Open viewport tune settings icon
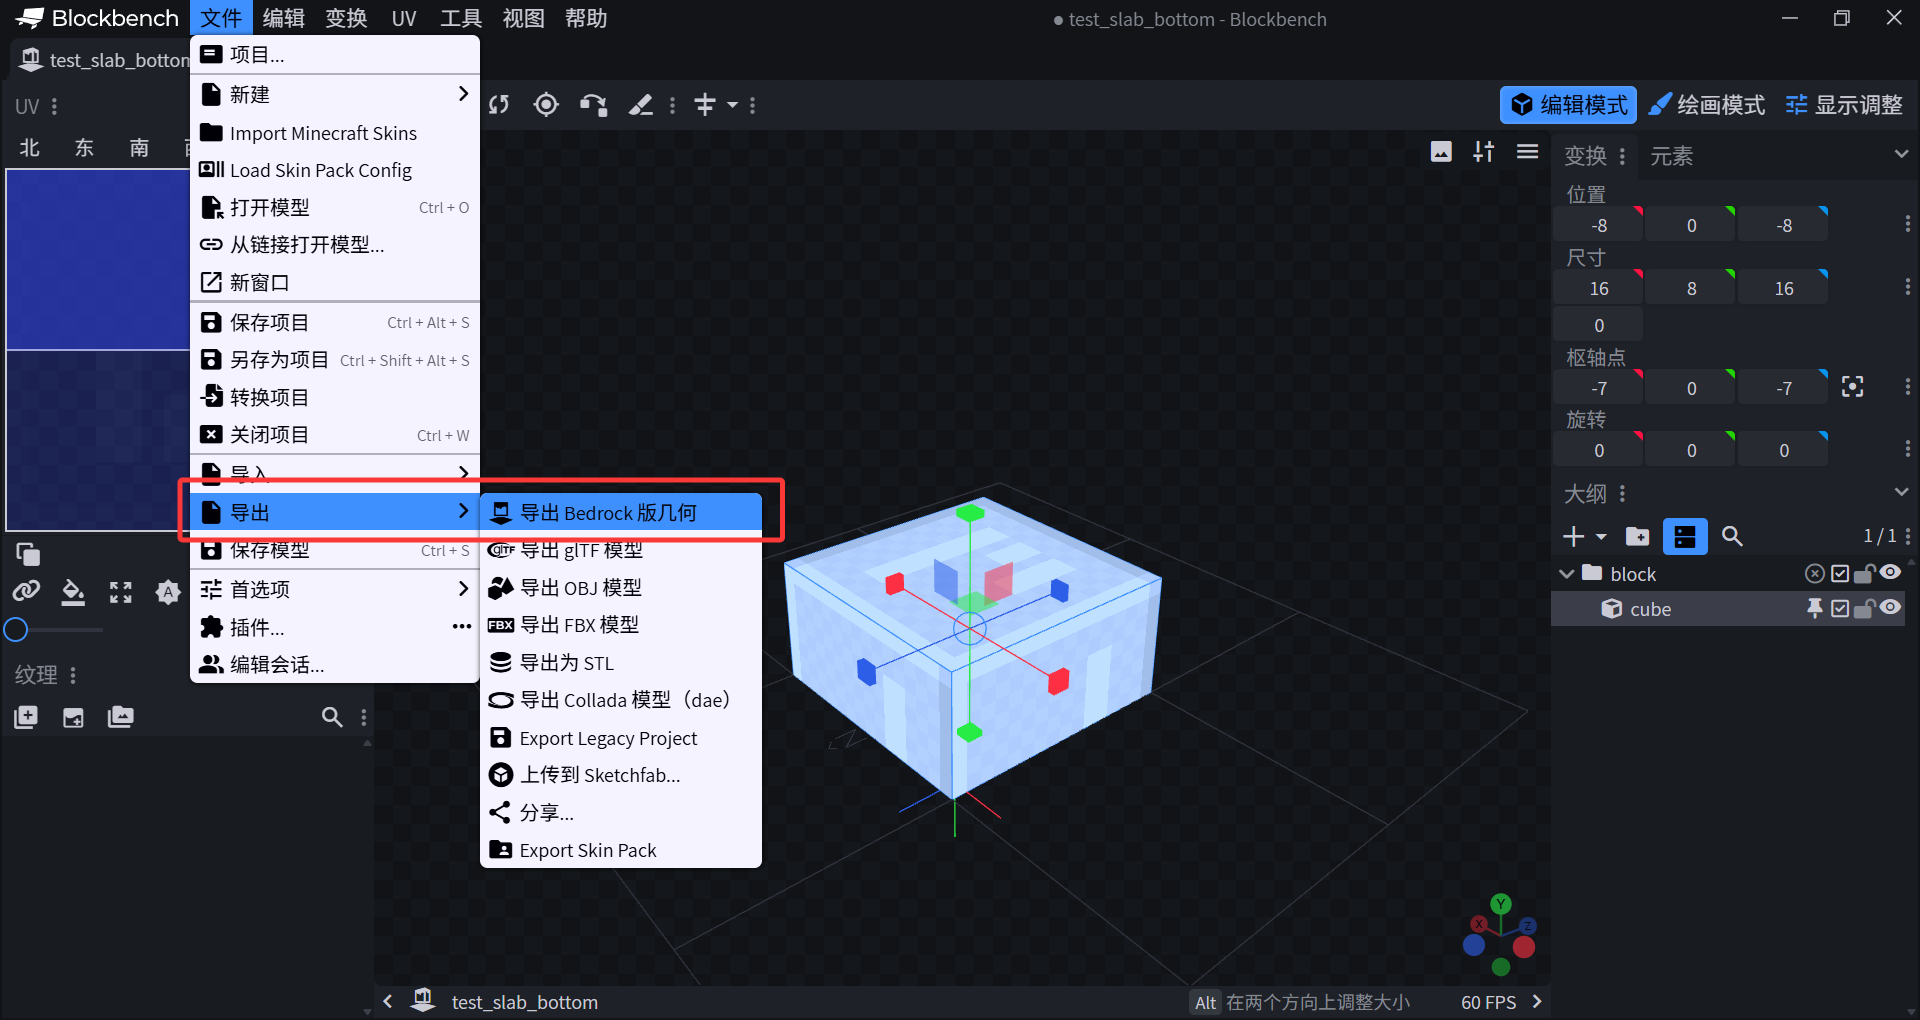Viewport: 1920px width, 1020px height. (1484, 152)
